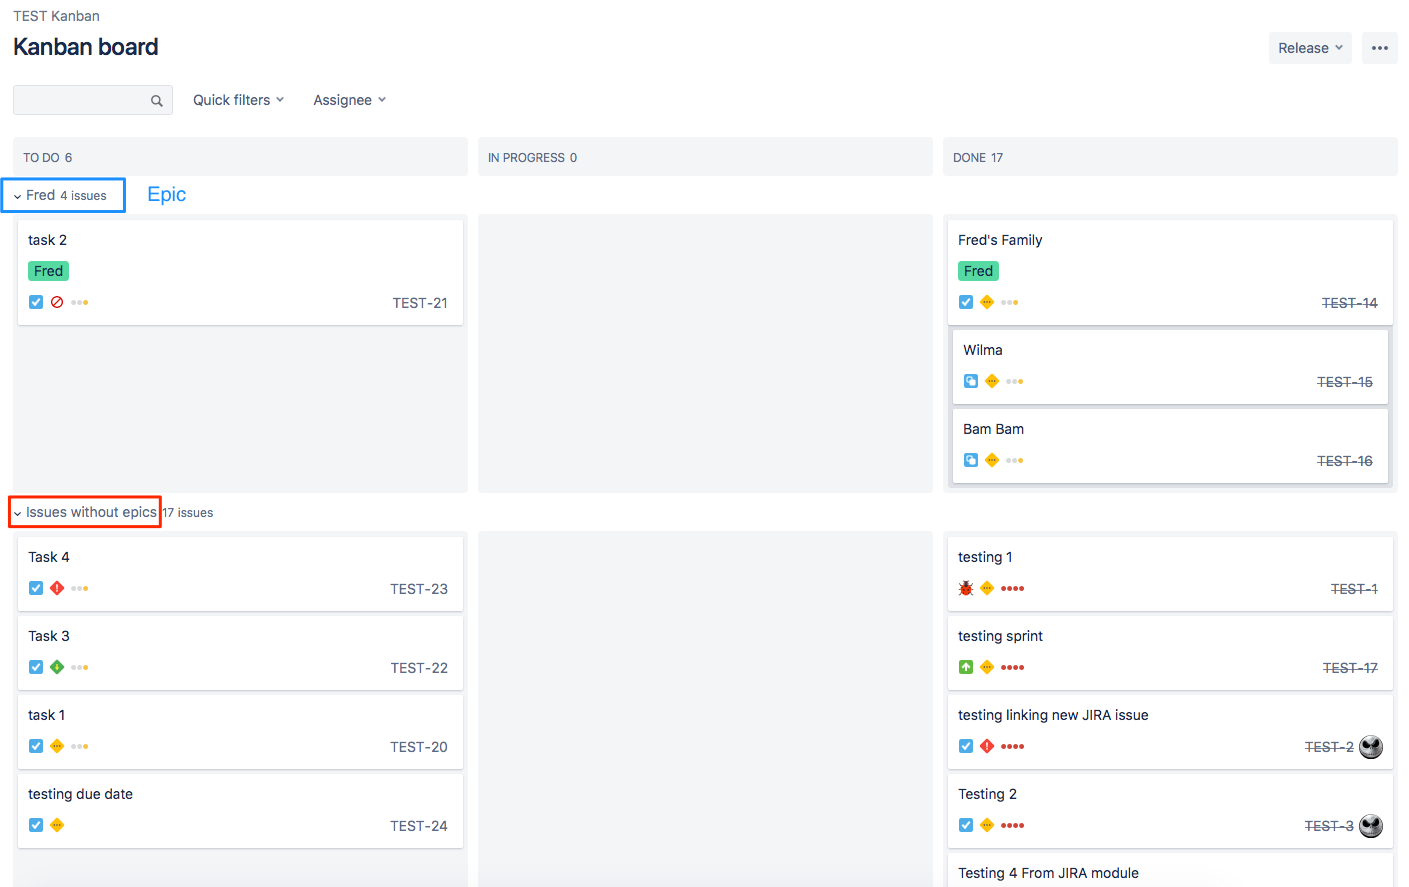The image size is (1409, 887).
Task: Click the green priority icon on Task 3
Action: (x=57, y=667)
